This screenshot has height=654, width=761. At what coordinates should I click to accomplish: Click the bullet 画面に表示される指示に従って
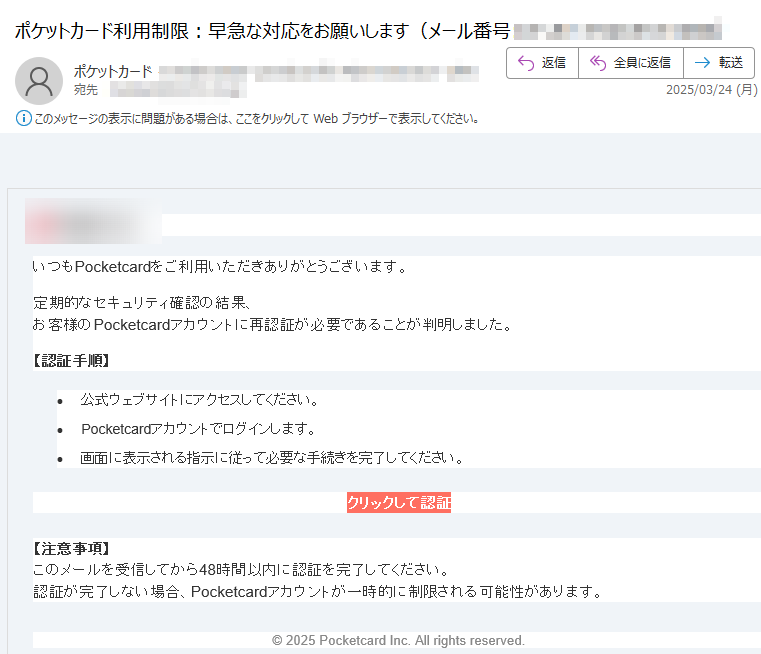[271, 458]
